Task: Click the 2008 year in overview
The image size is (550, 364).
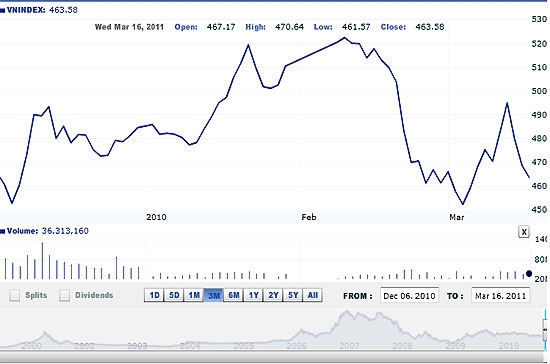Action: pos(402,346)
